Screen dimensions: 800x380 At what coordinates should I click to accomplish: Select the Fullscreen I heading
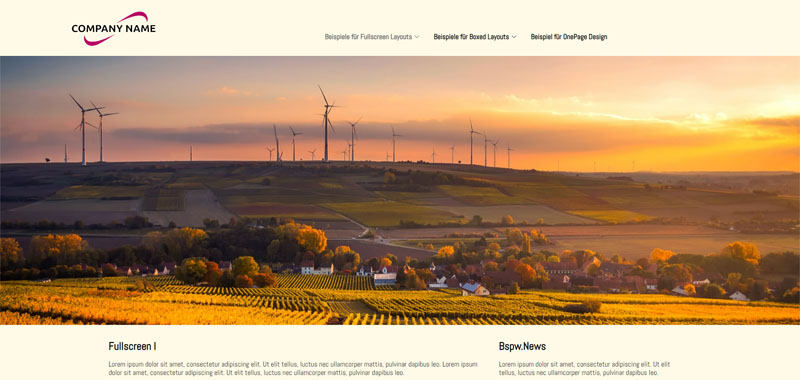pos(132,346)
